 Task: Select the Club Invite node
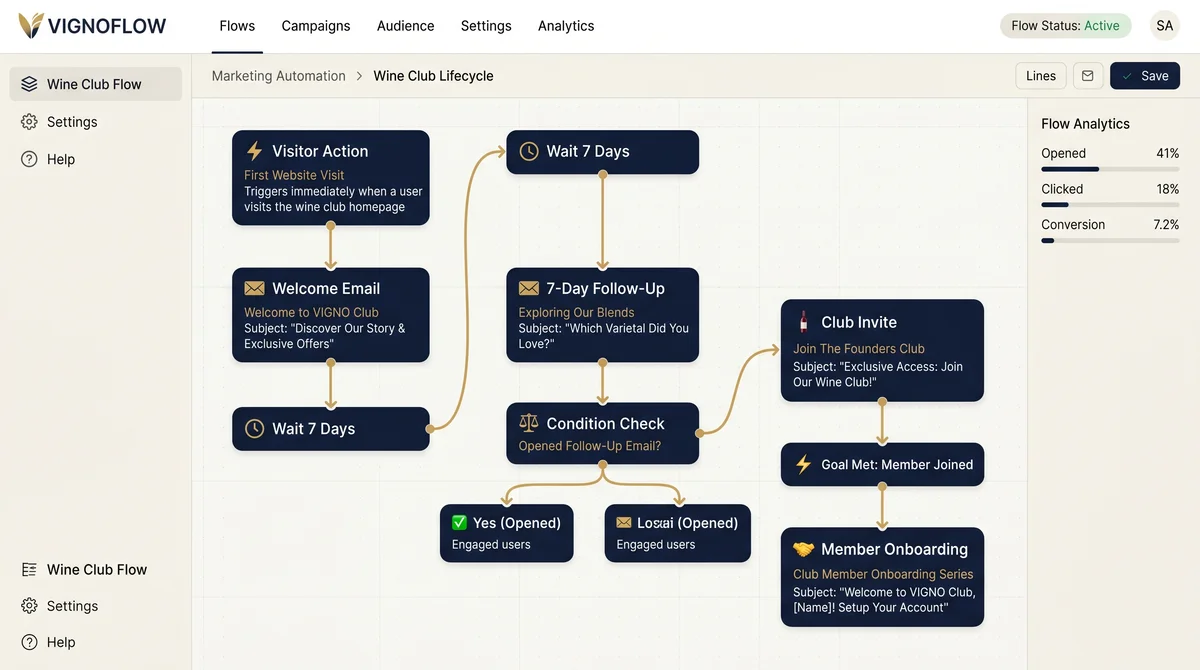point(882,351)
